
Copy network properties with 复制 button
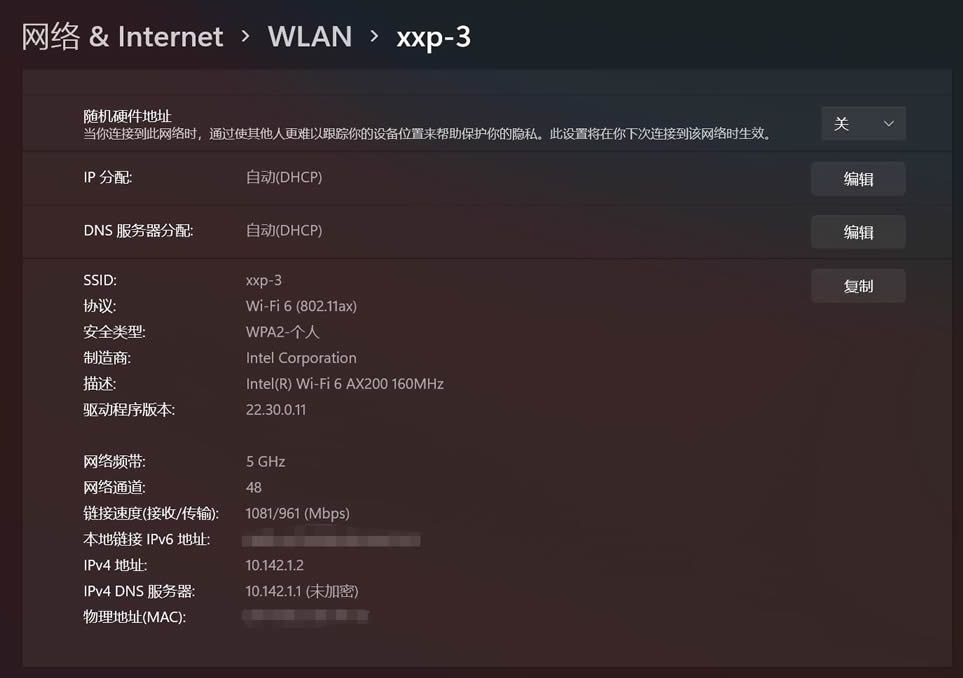pyautogui.click(x=858, y=286)
